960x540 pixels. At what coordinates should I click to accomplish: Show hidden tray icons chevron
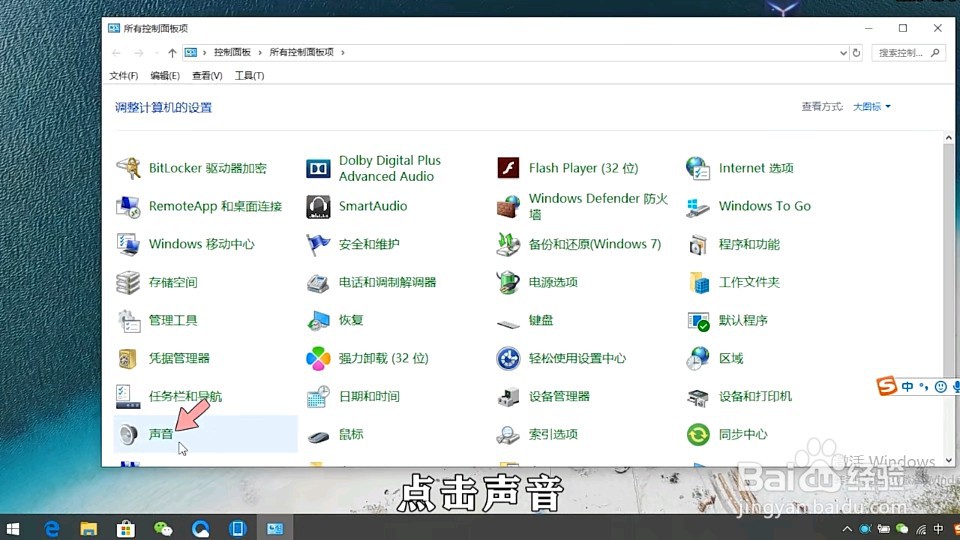847,529
